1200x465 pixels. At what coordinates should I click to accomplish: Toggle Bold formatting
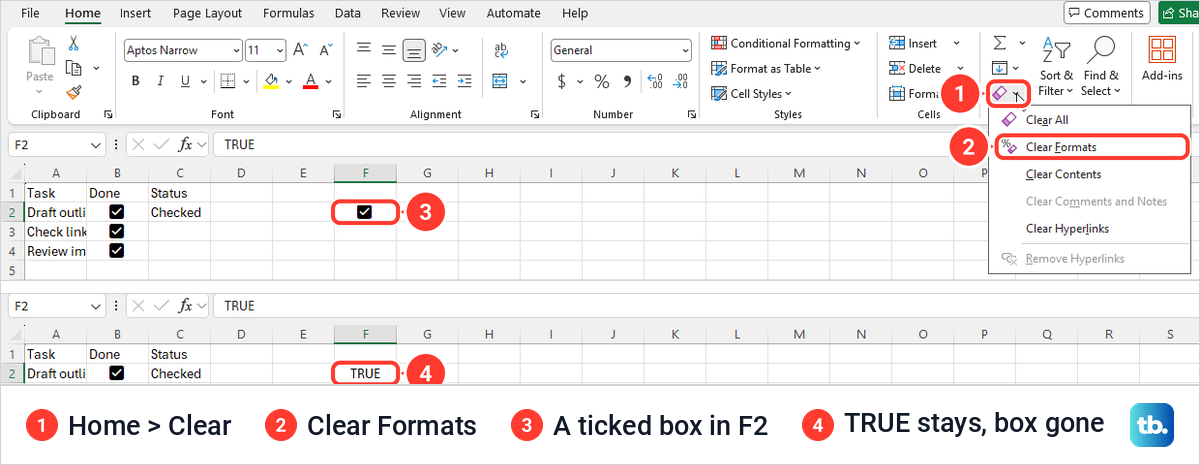click(135, 81)
